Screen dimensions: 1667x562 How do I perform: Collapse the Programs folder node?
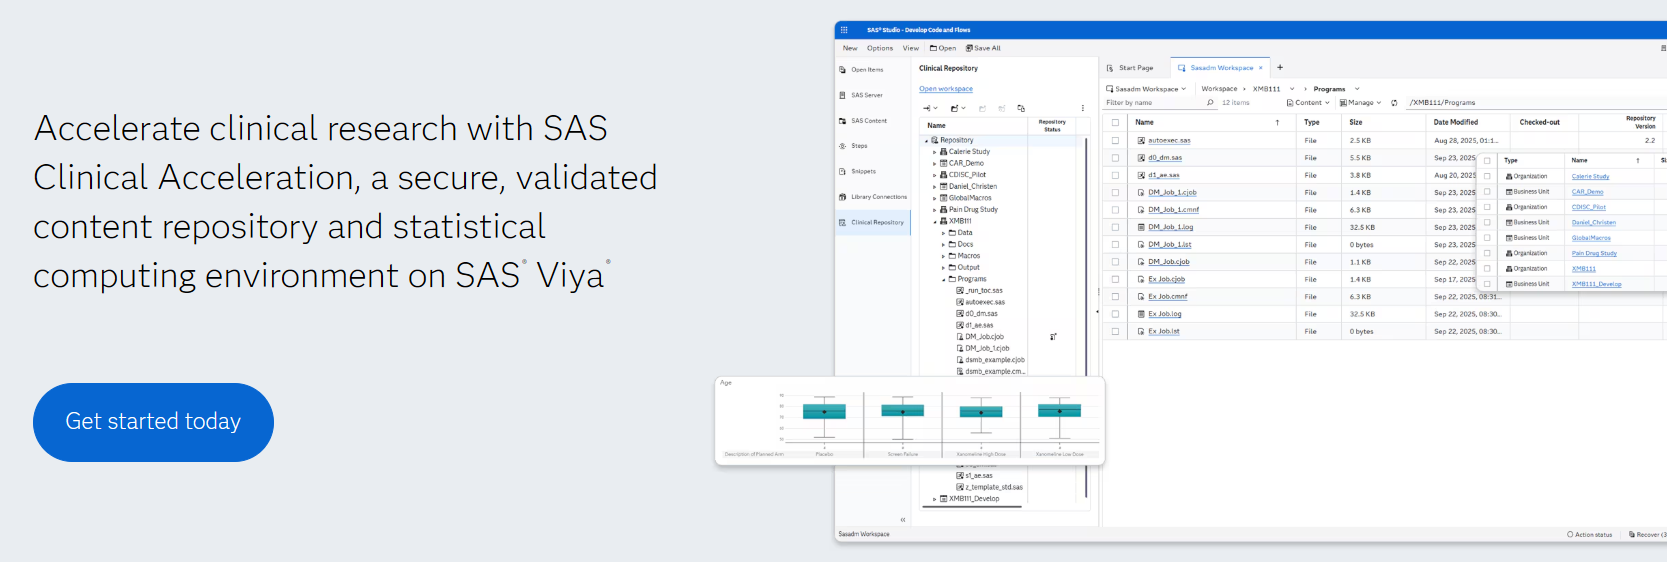click(x=943, y=279)
